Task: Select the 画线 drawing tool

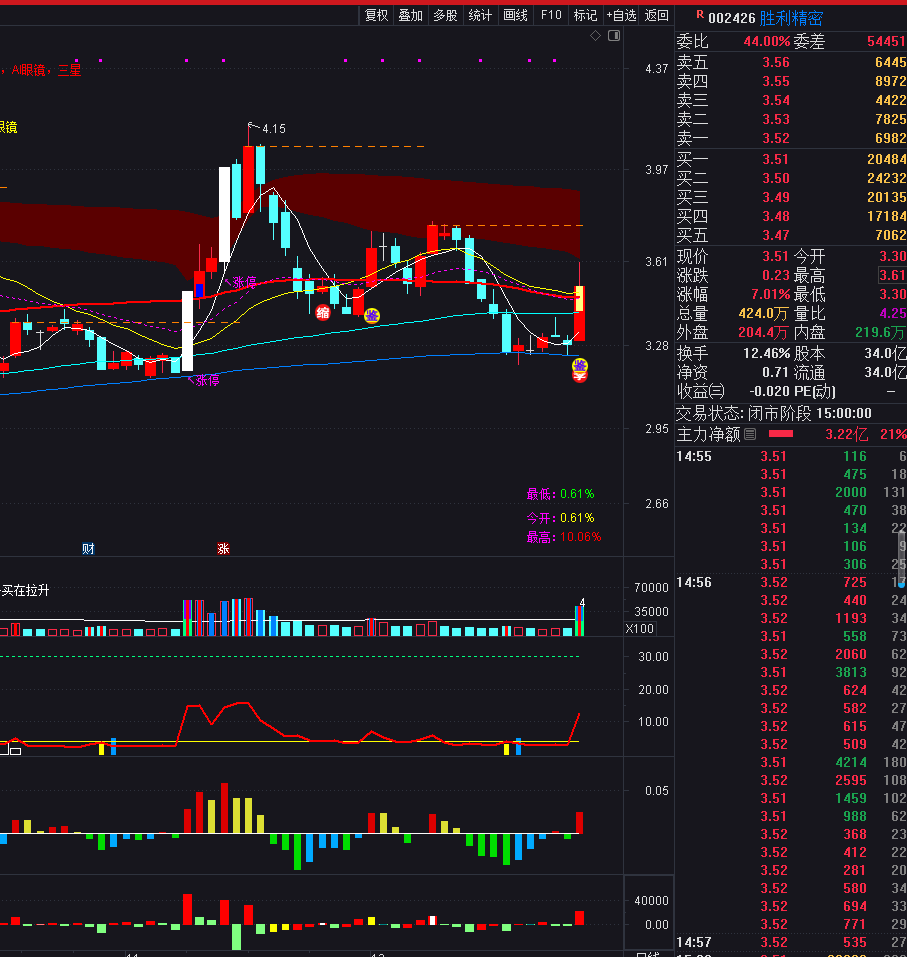Action: pos(515,15)
